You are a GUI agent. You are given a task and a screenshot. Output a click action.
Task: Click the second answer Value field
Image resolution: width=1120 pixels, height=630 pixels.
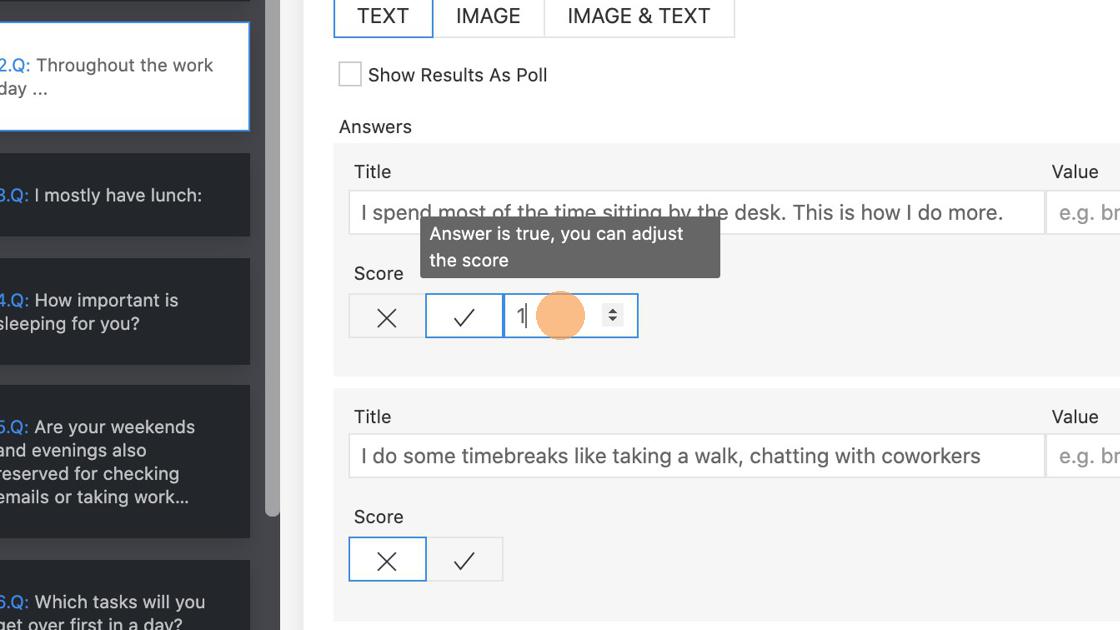pyautogui.click(x=1084, y=457)
